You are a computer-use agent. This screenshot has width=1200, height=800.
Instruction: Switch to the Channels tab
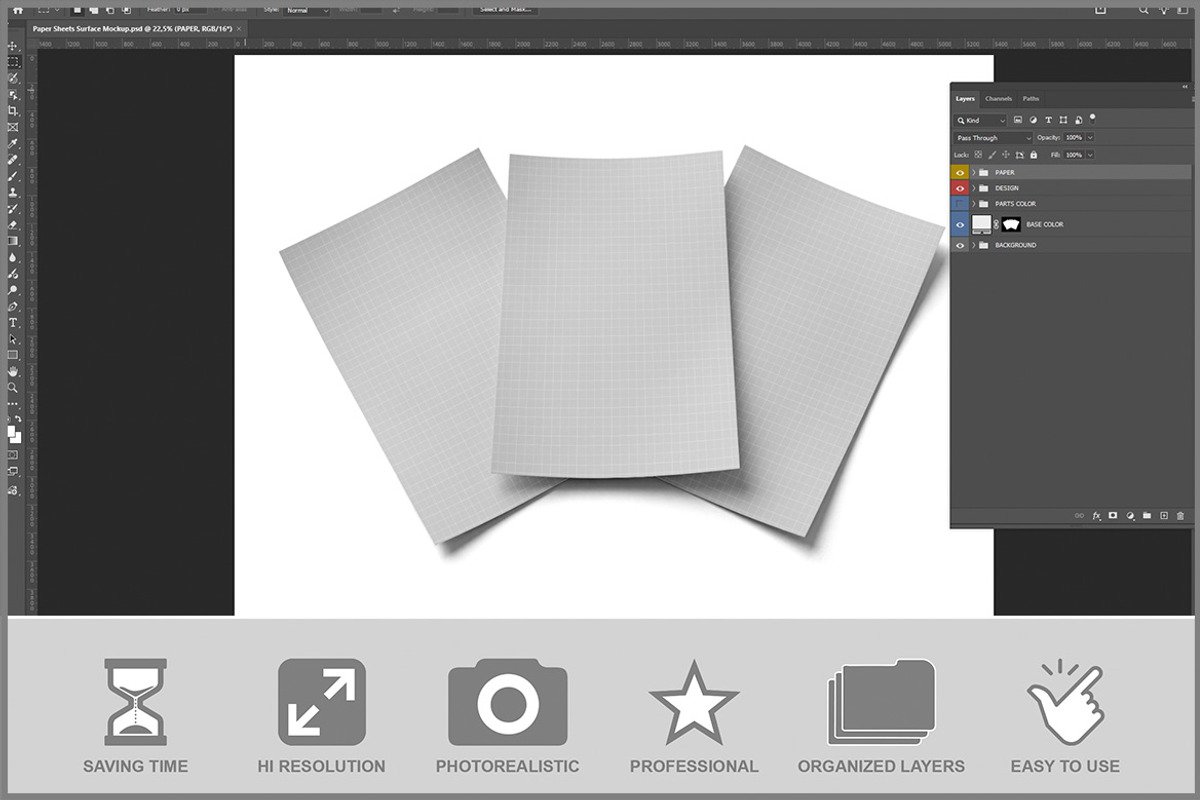998,99
